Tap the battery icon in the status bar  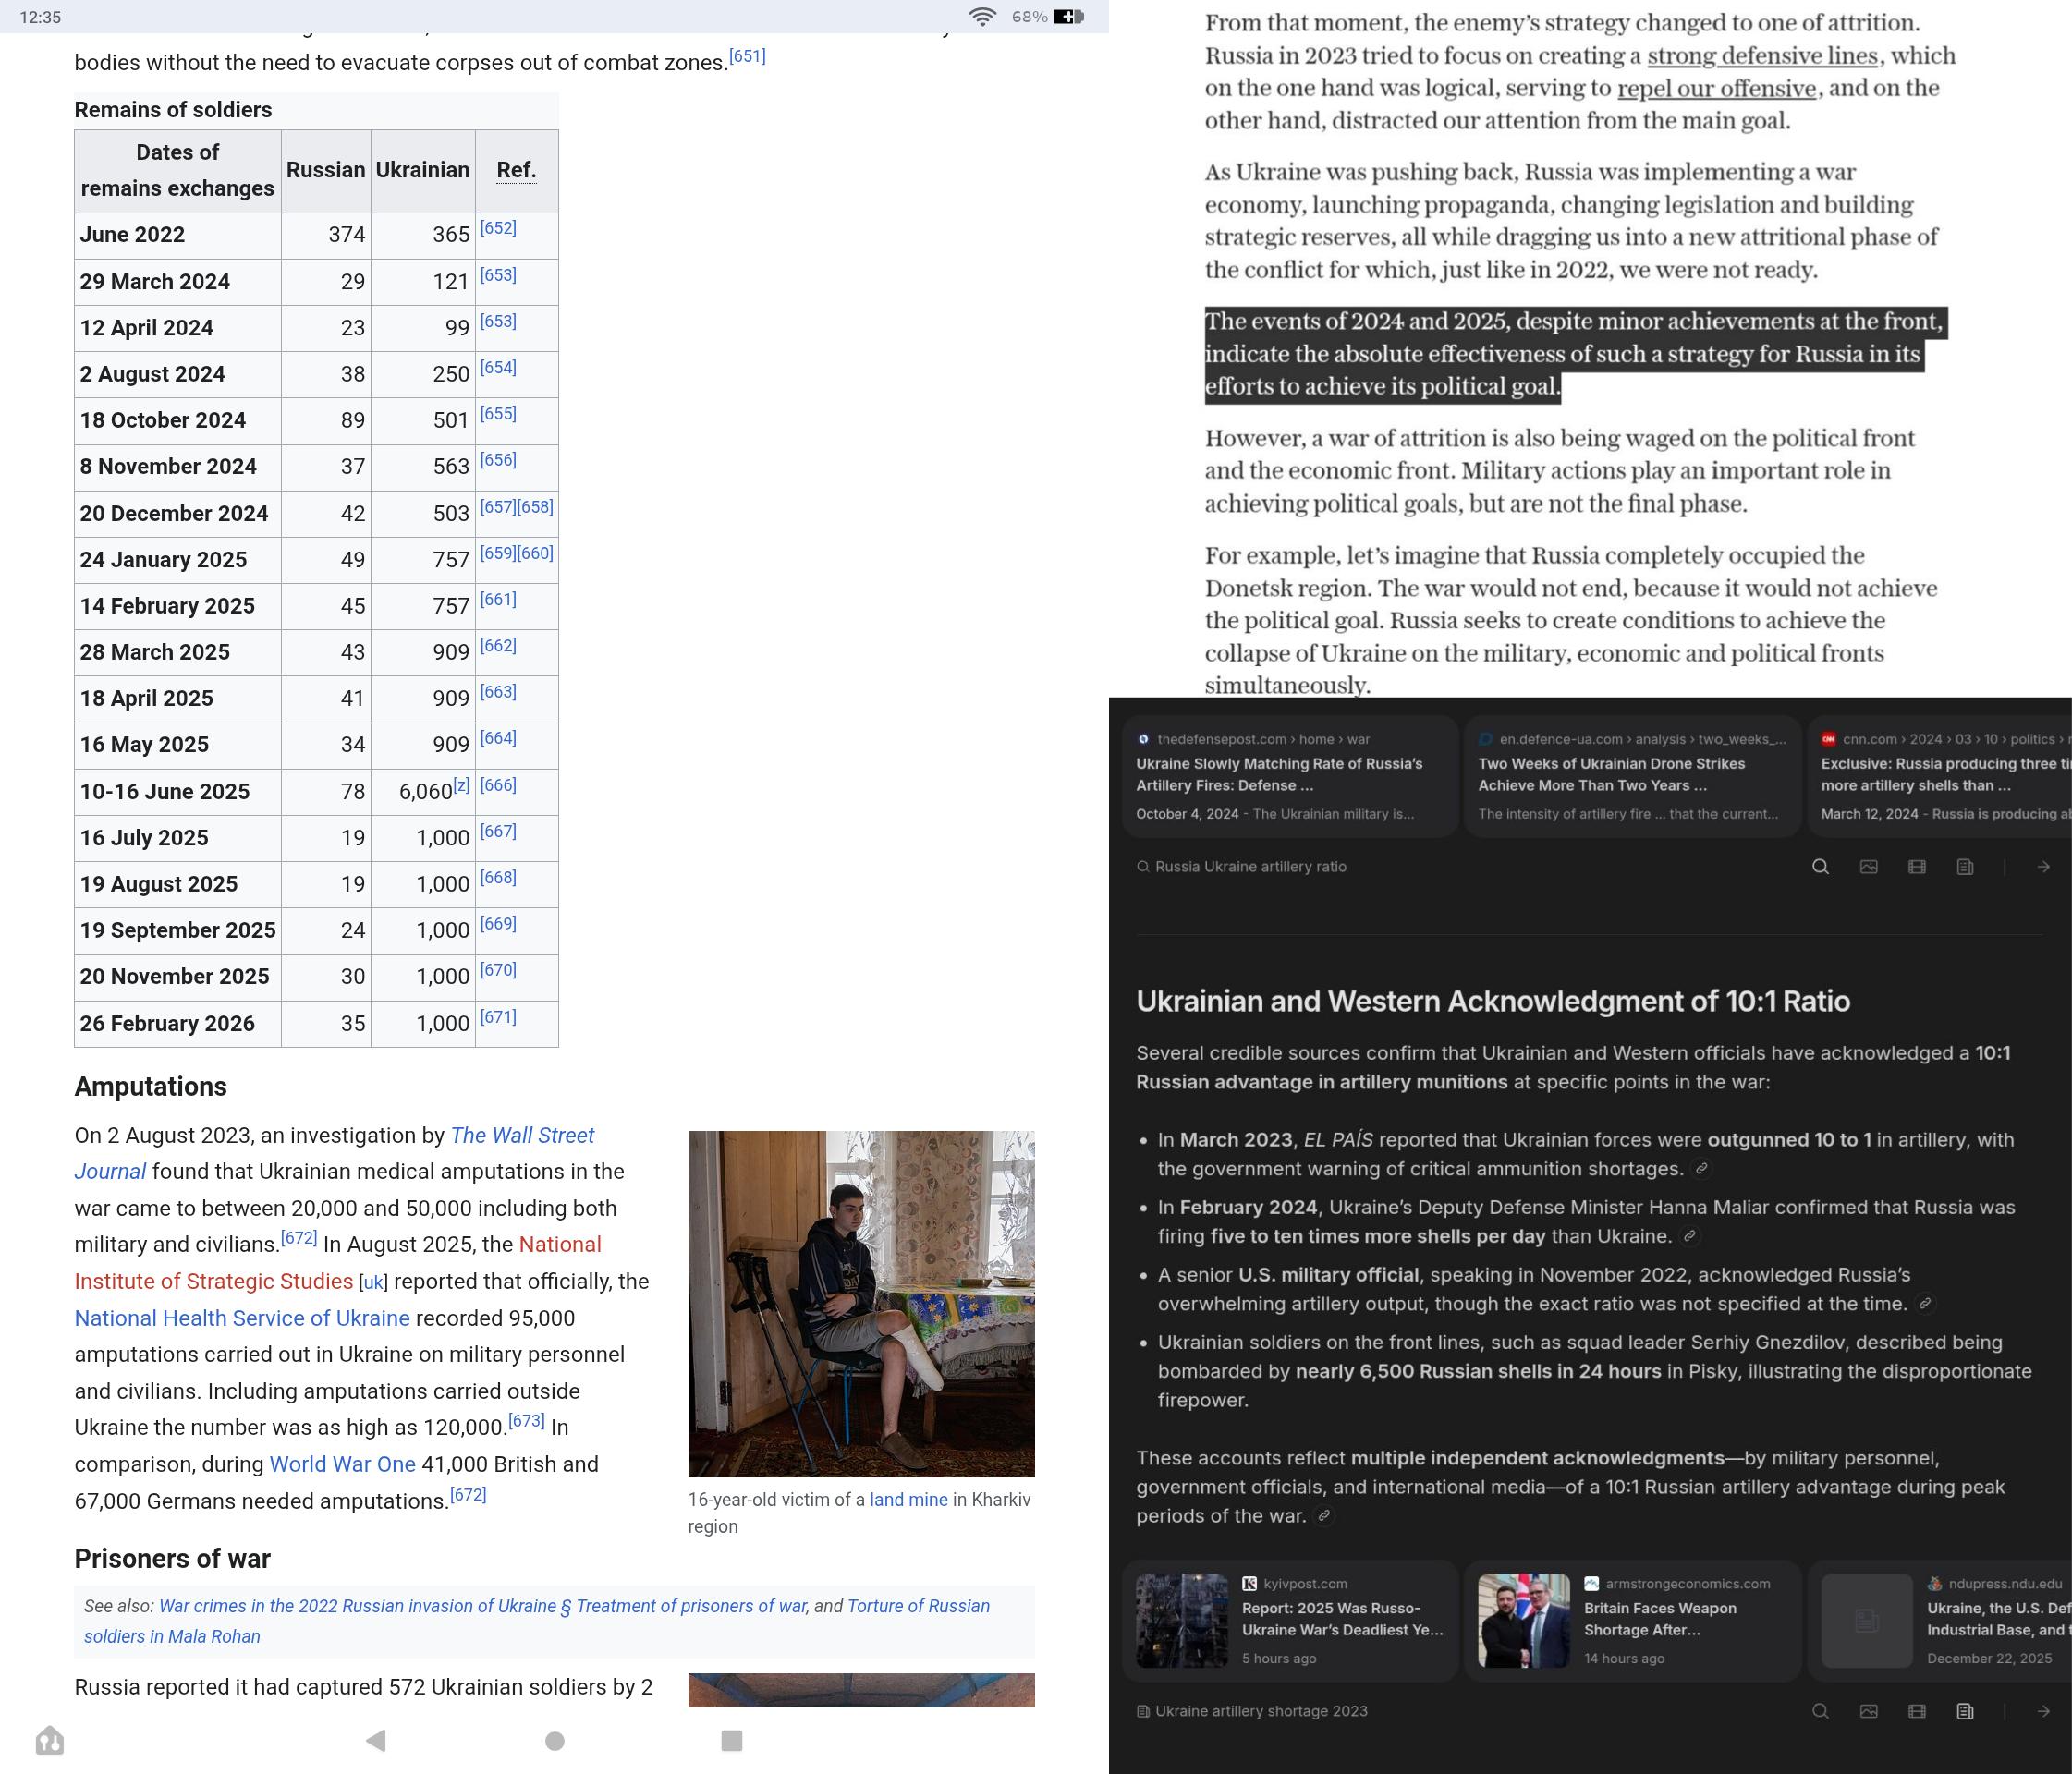tap(1069, 17)
